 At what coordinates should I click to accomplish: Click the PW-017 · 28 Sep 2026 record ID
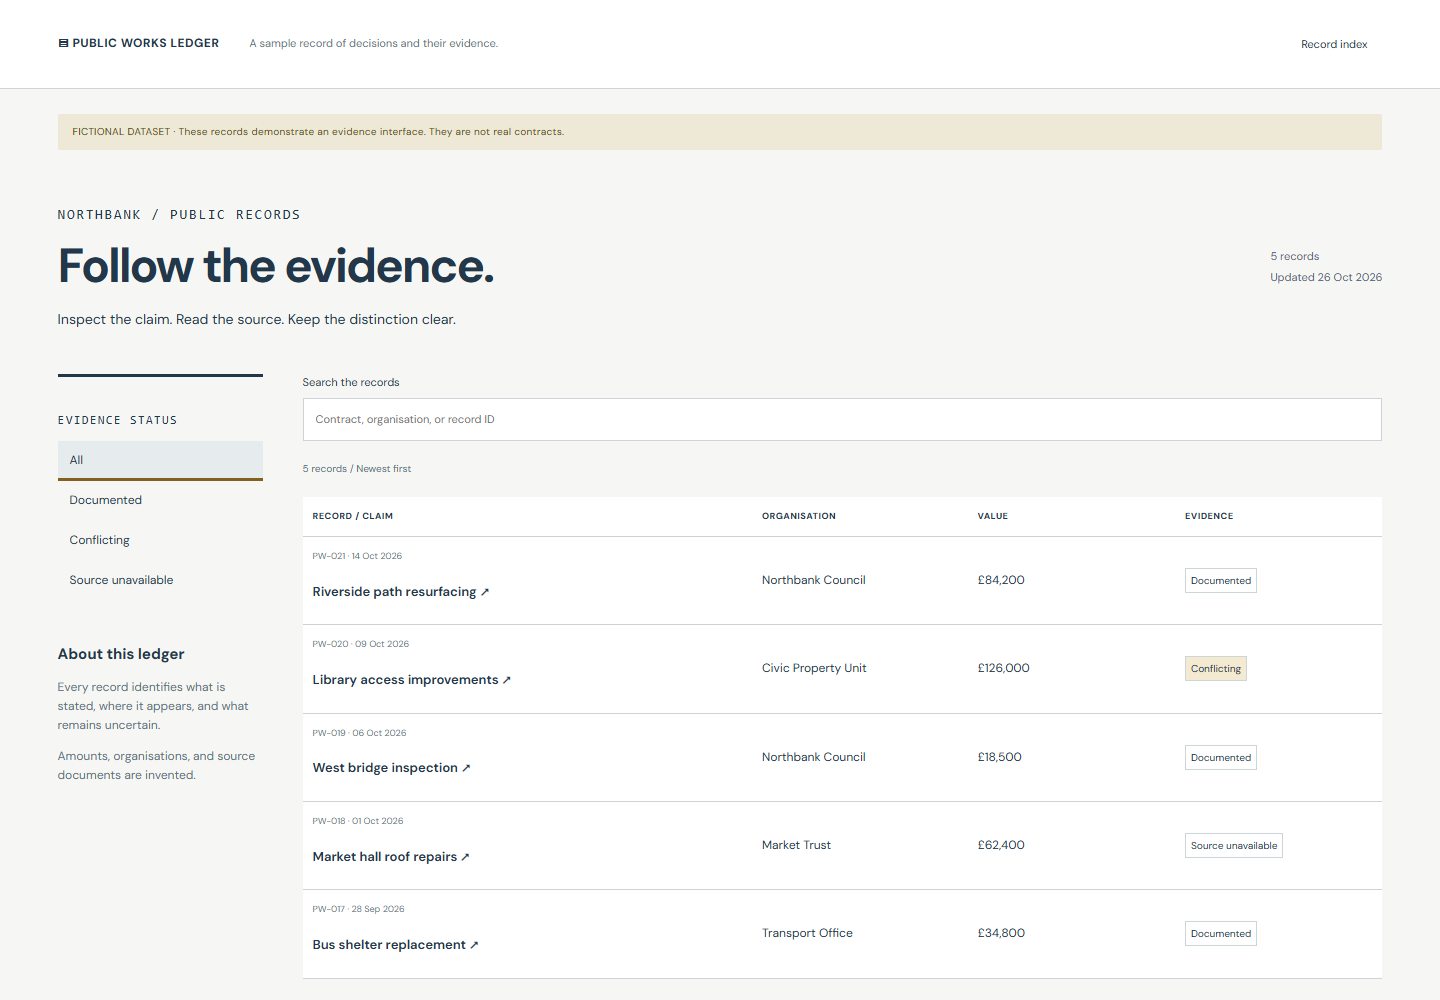pyautogui.click(x=358, y=909)
